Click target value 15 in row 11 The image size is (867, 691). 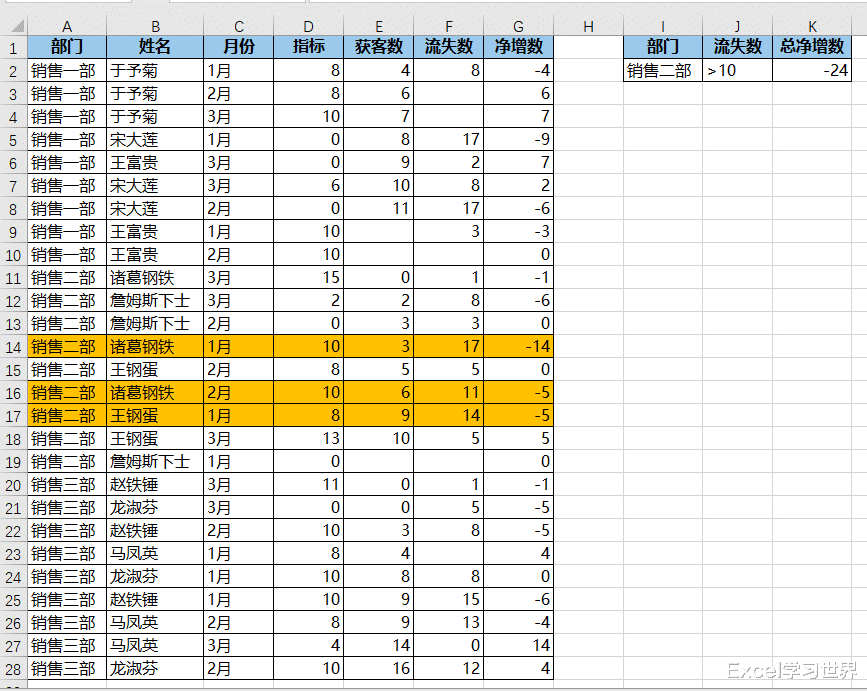[x=309, y=278]
